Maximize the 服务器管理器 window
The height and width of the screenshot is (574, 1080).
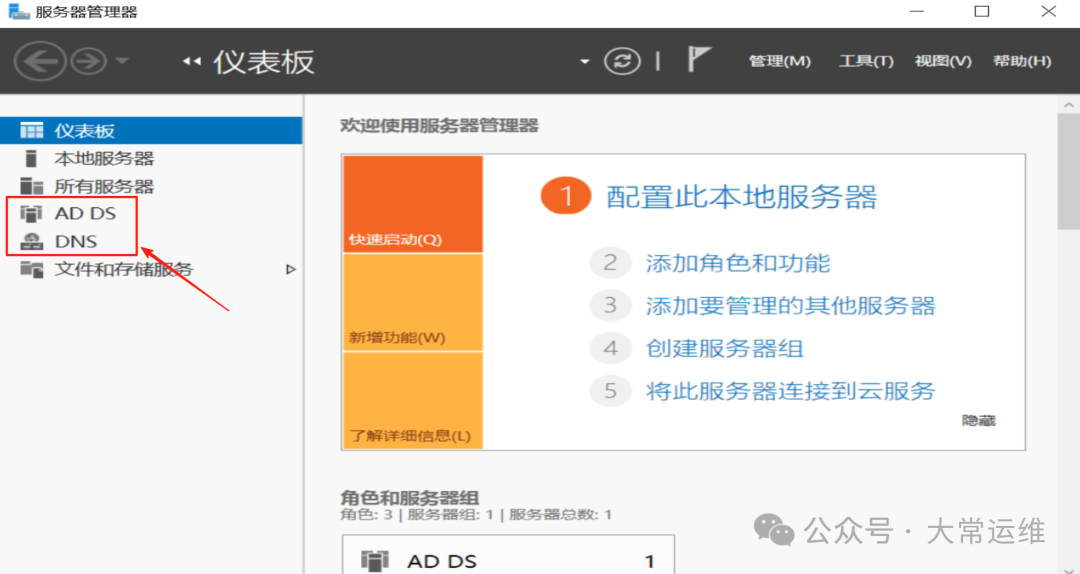click(982, 12)
